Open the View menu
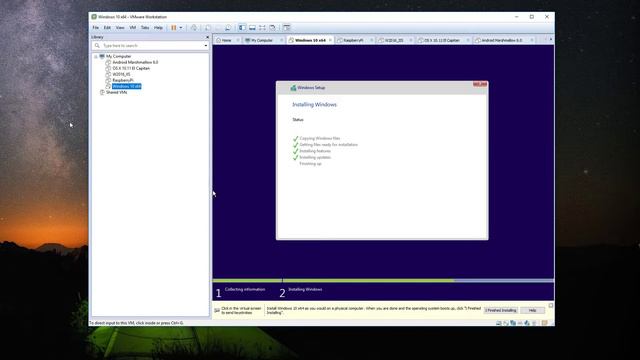 tap(120, 28)
